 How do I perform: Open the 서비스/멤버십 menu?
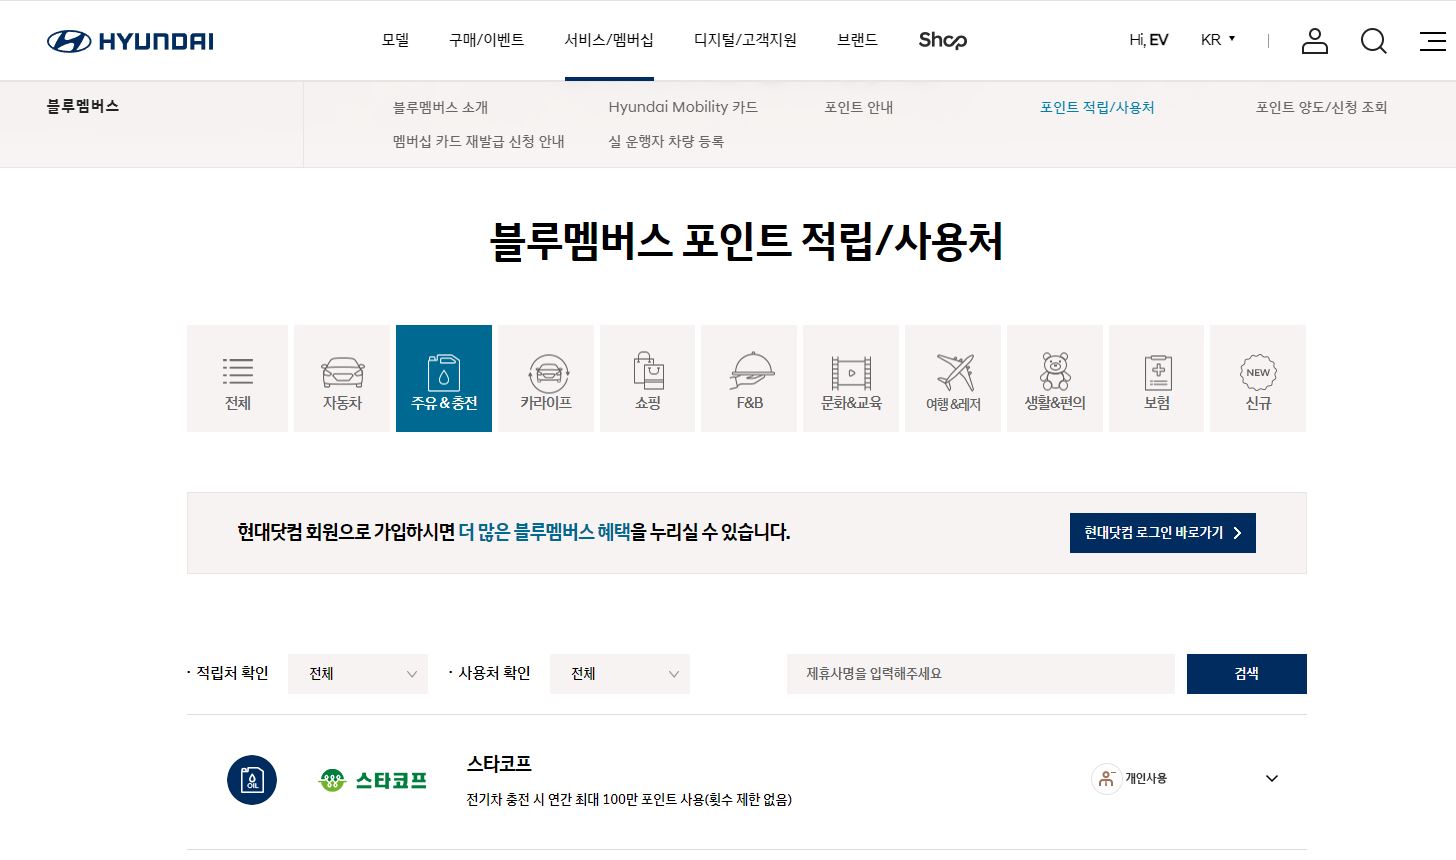(609, 40)
